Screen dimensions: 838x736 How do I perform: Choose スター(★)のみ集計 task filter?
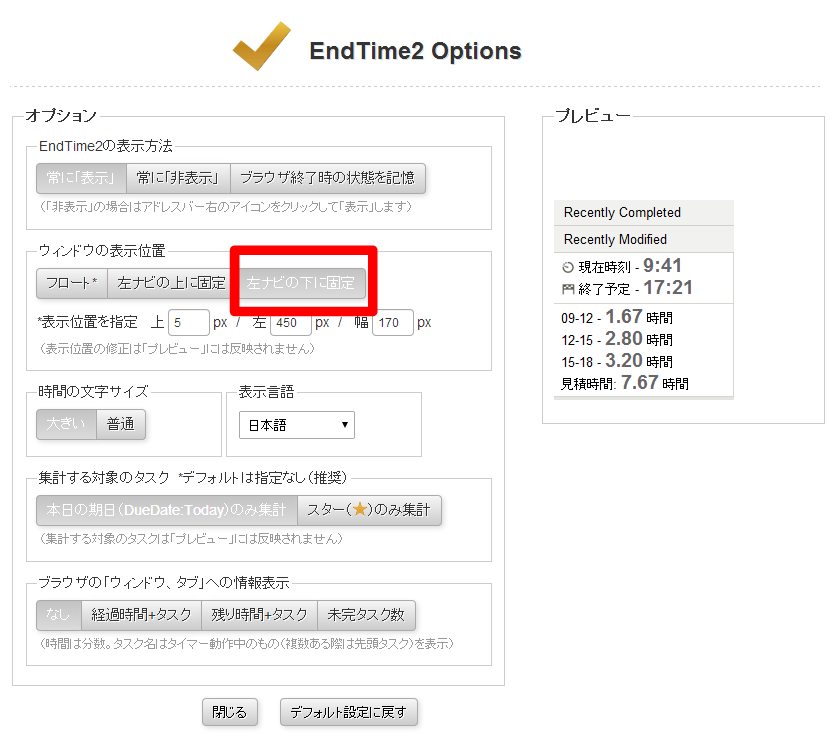(x=369, y=510)
